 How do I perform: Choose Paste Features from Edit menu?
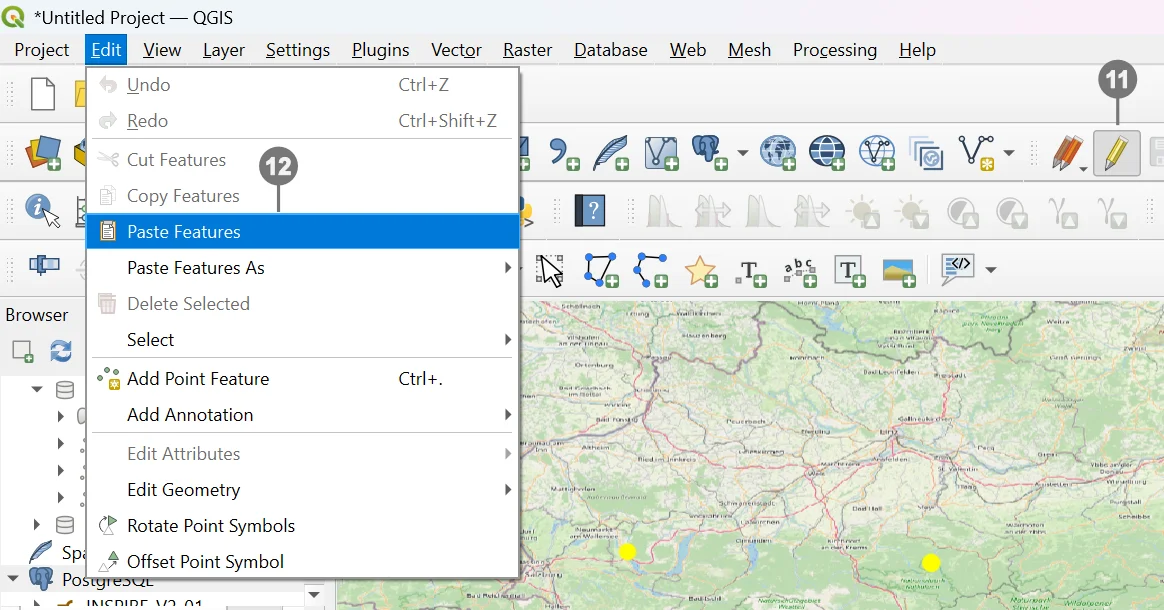click(184, 232)
